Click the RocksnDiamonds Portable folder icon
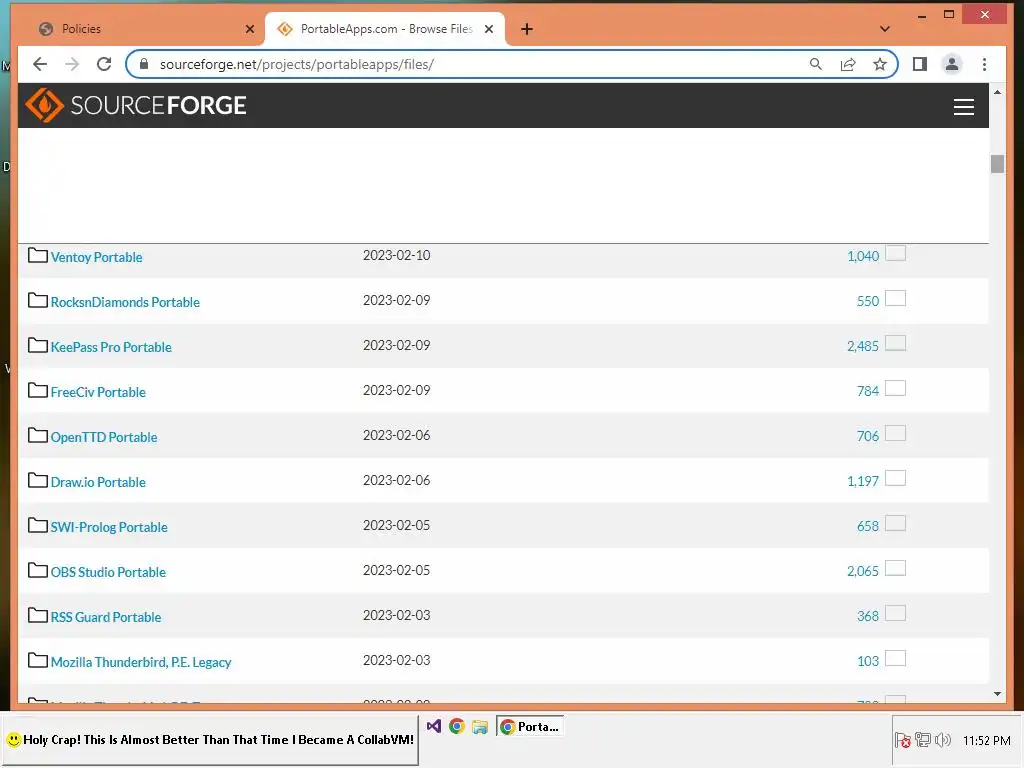 [x=37, y=300]
